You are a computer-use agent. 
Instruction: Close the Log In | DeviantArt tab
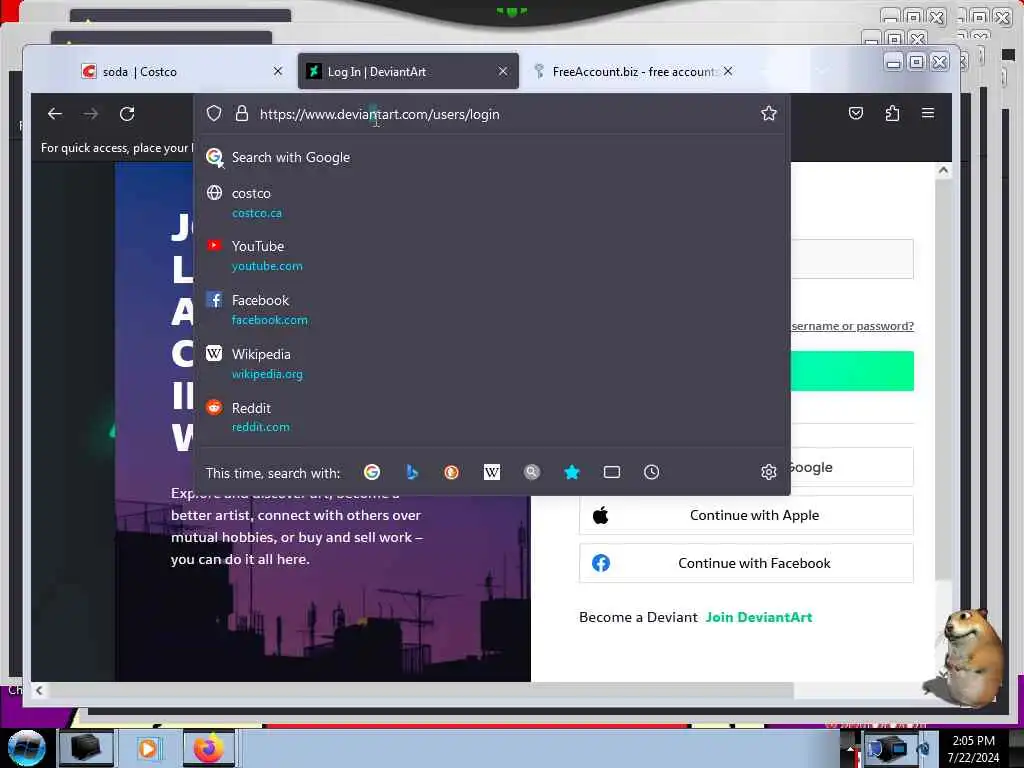(x=502, y=71)
